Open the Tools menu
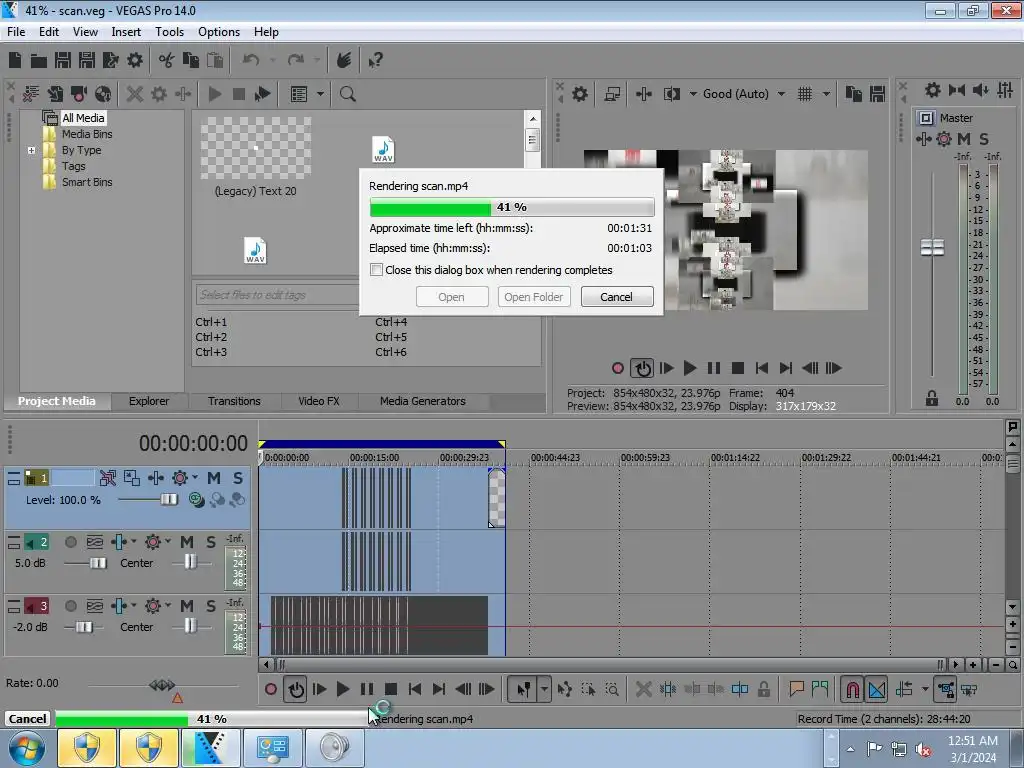The height and width of the screenshot is (768, 1024). tap(169, 31)
